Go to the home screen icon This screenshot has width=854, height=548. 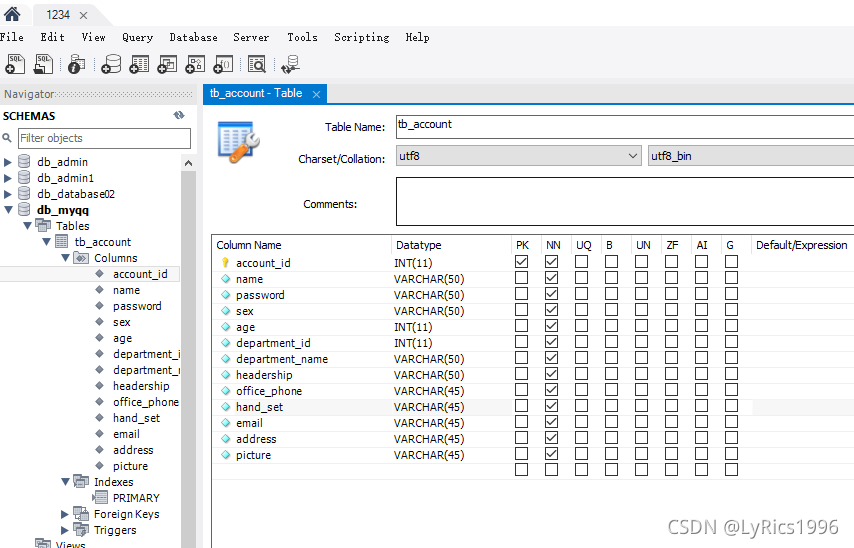[12, 14]
